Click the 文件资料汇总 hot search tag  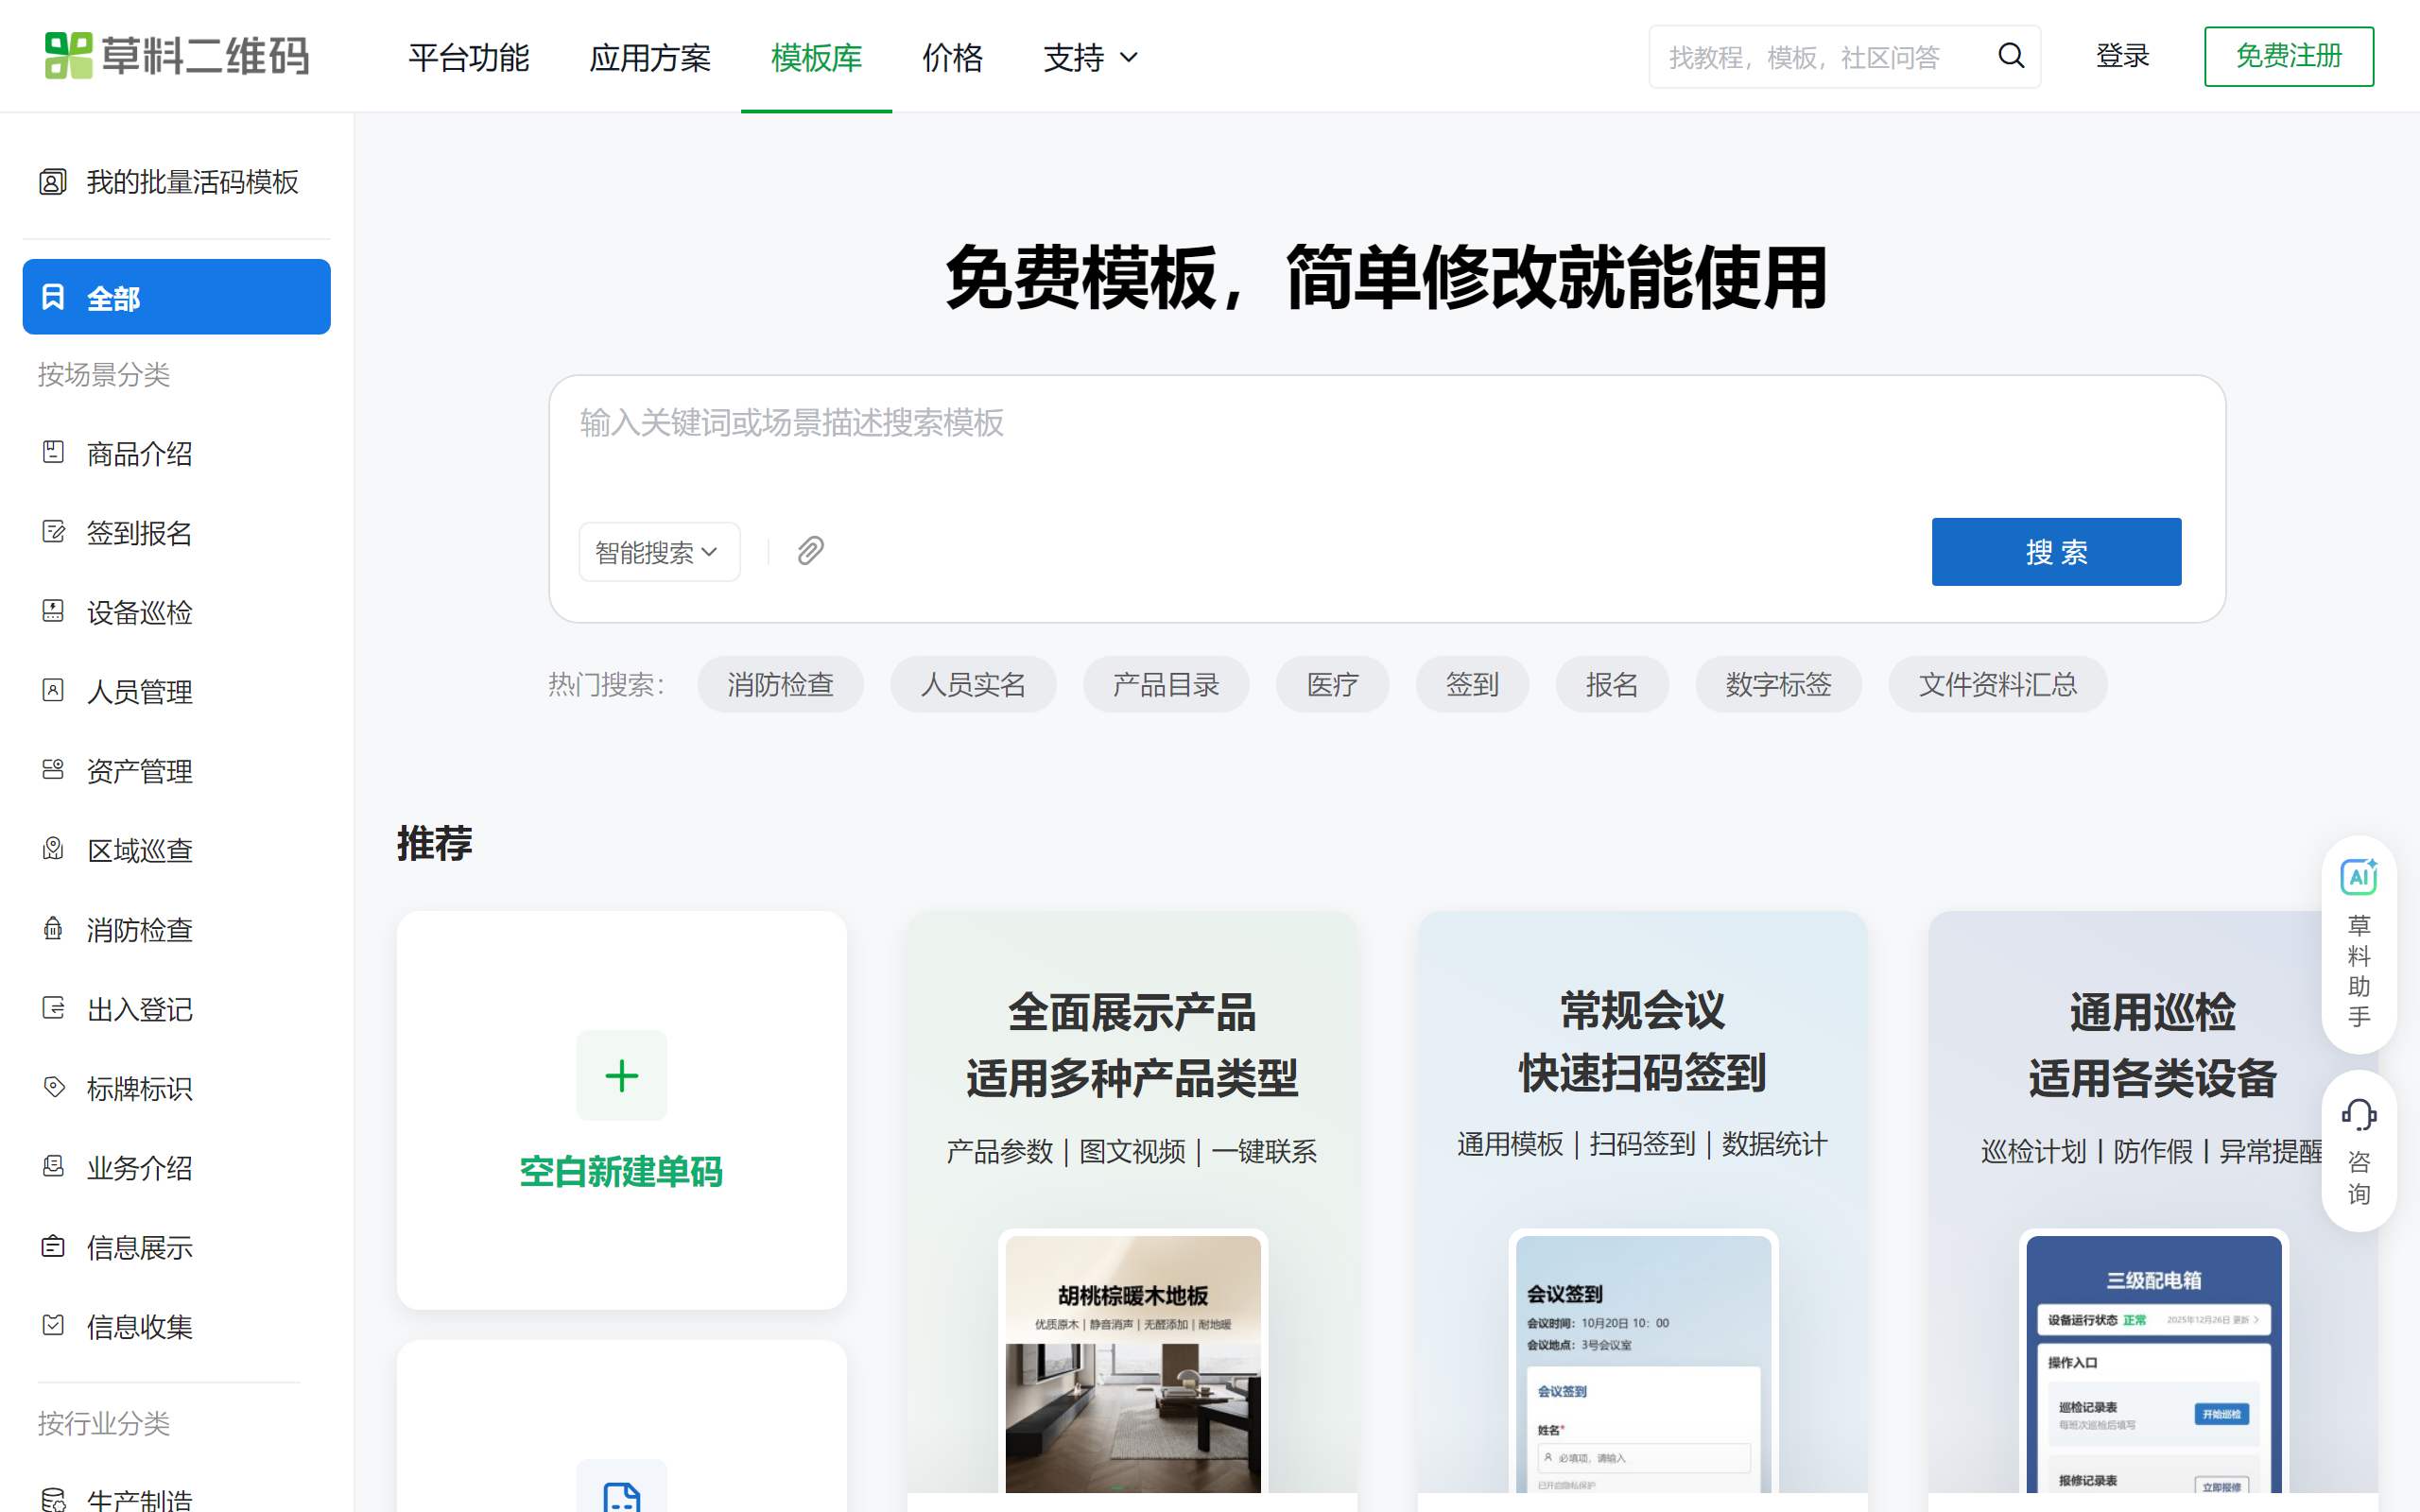coord(1997,685)
